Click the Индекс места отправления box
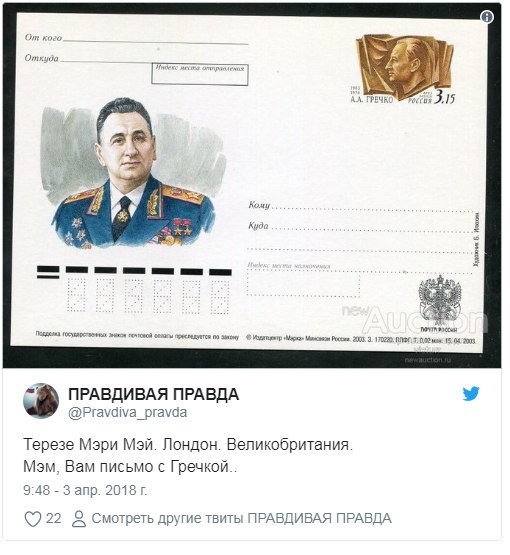This screenshot has width=510, height=555. point(200,74)
